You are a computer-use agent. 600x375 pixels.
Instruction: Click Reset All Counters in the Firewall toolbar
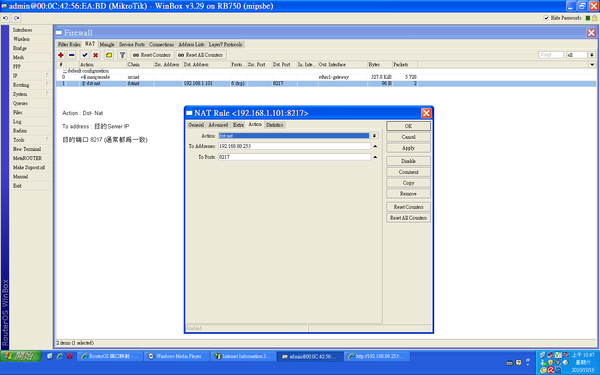[x=201, y=55]
